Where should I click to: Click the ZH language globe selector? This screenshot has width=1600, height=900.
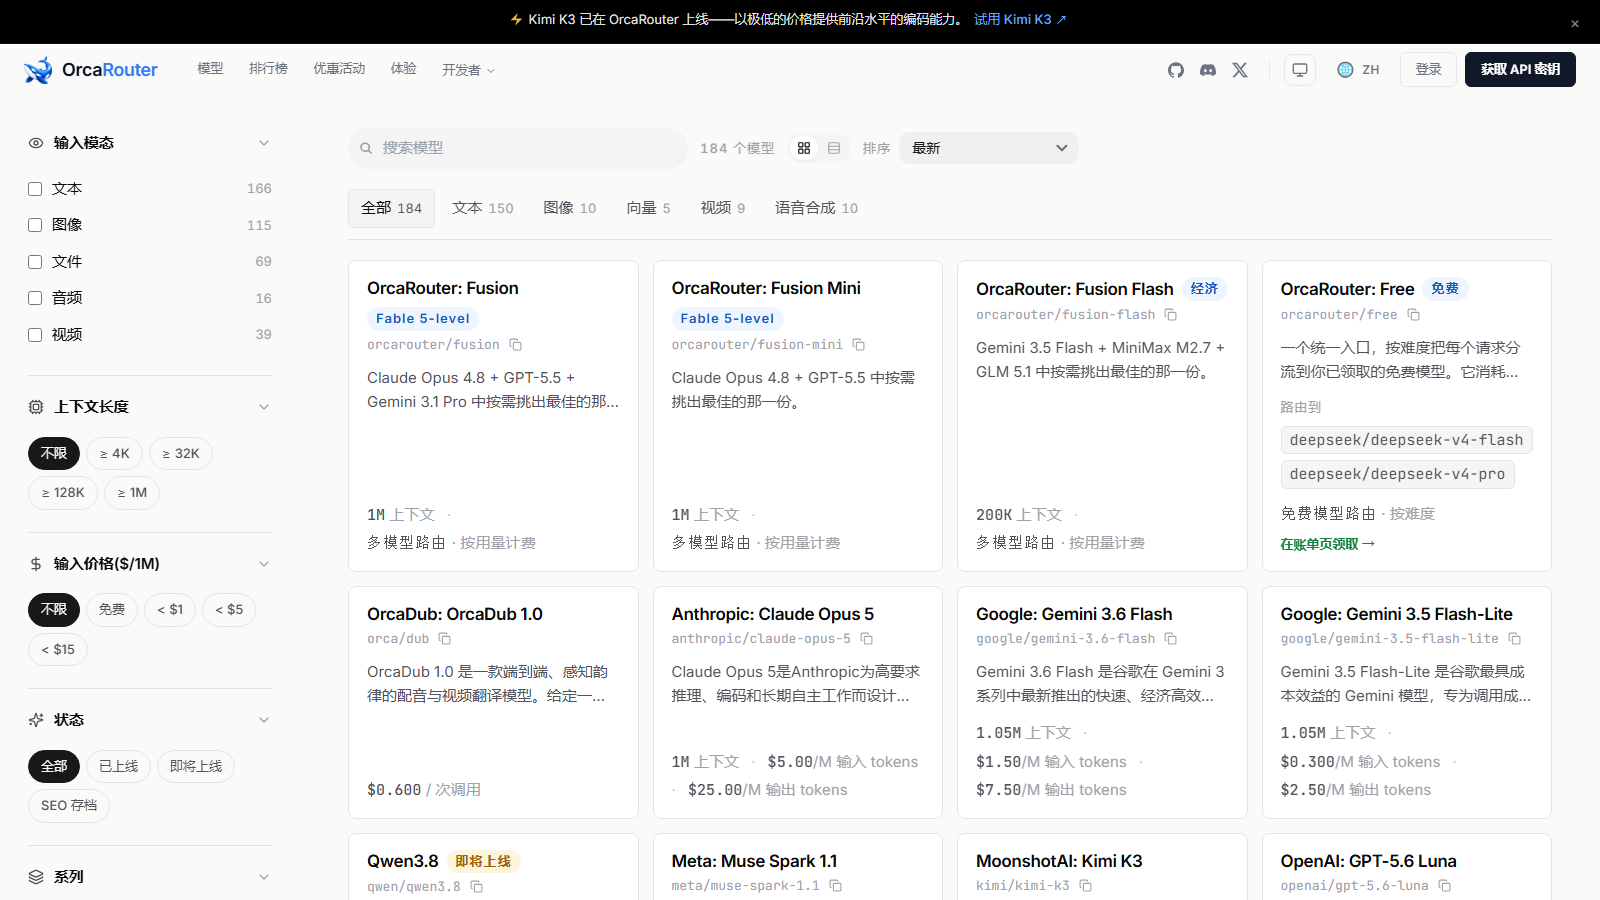point(1358,70)
